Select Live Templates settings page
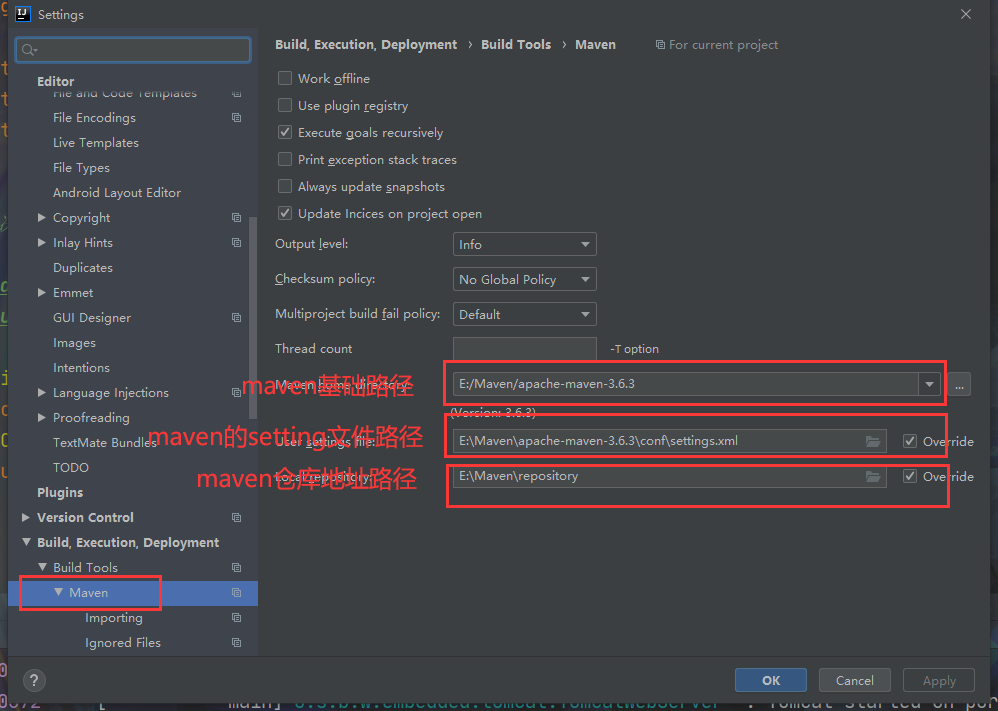Screen dimensions: 998x711 pyautogui.click(x=95, y=143)
